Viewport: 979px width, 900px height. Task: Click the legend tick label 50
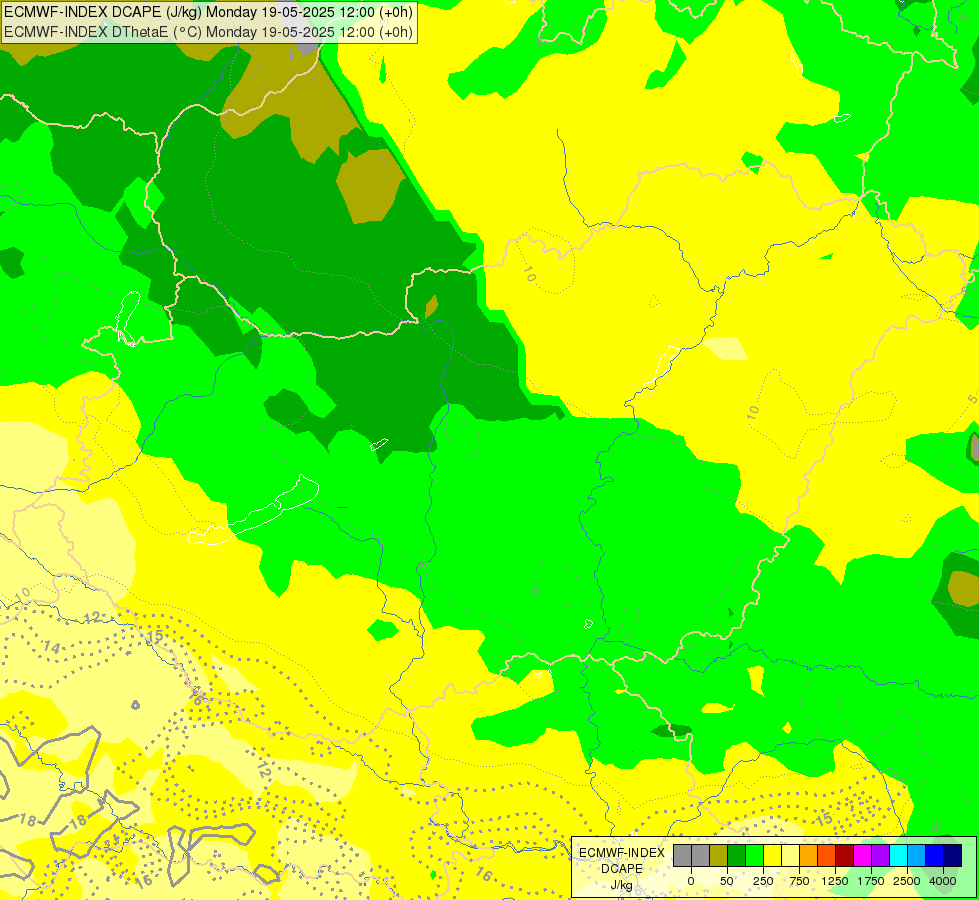pyautogui.click(x=727, y=881)
